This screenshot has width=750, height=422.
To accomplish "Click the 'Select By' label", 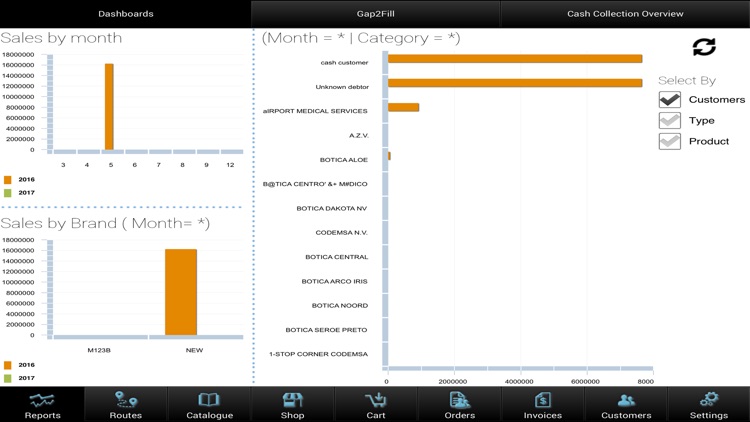I will (x=687, y=80).
